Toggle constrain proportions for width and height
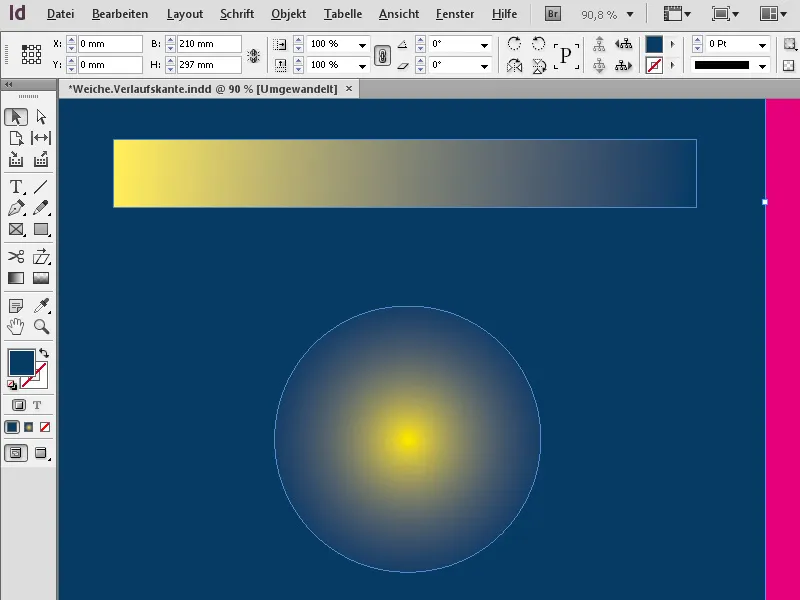Viewport: 800px width, 600px height. [253, 55]
